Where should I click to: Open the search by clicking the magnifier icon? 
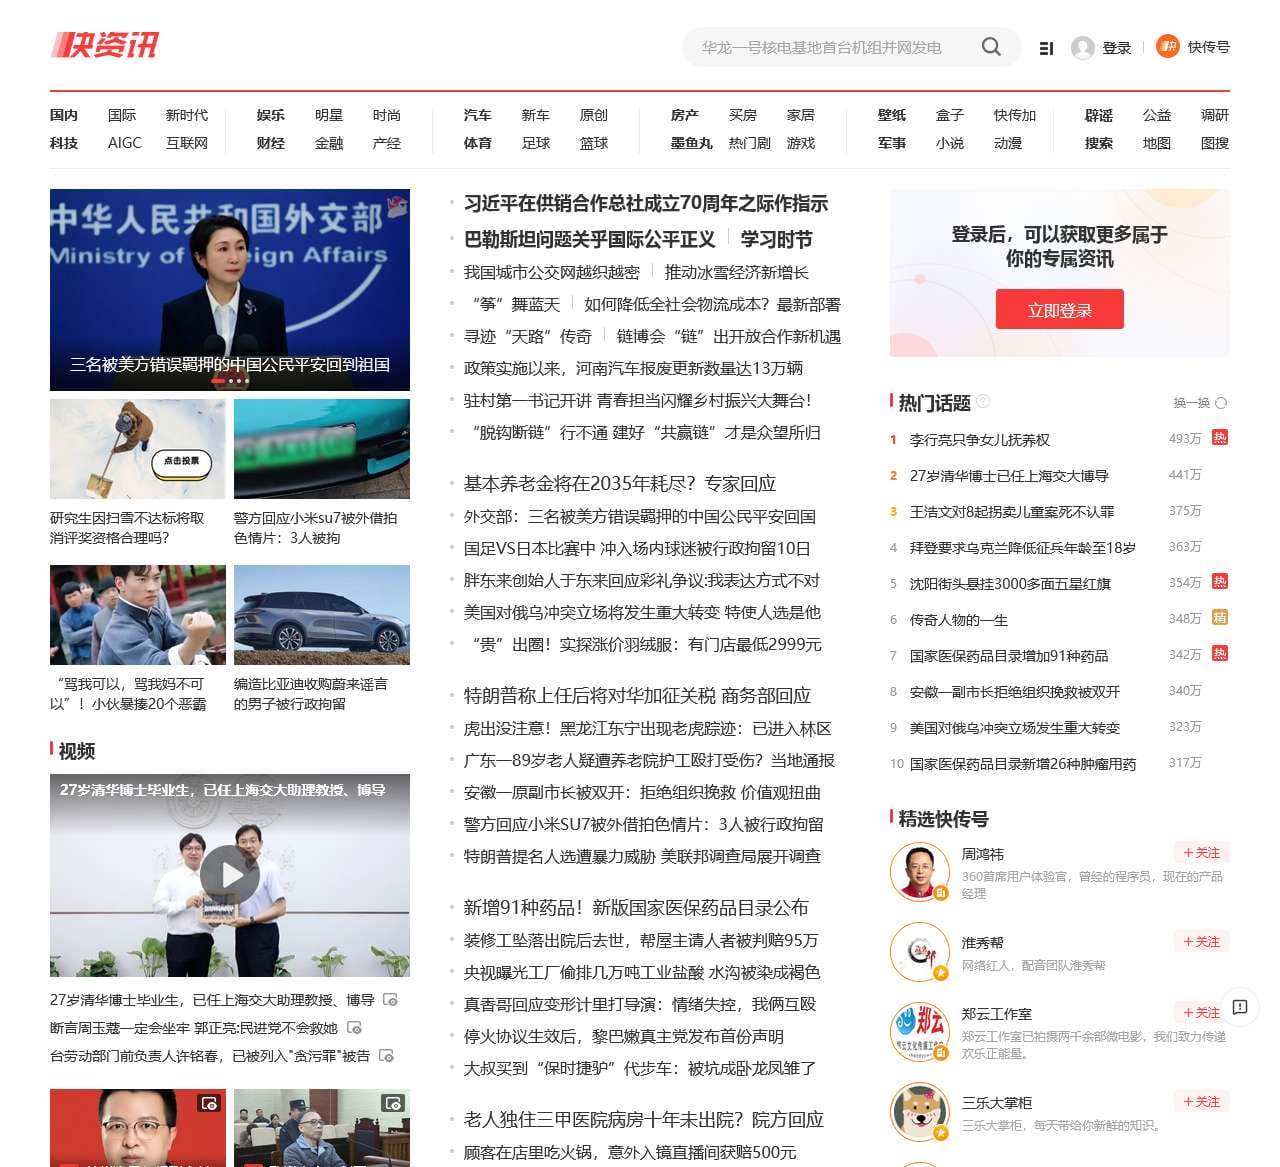[991, 47]
